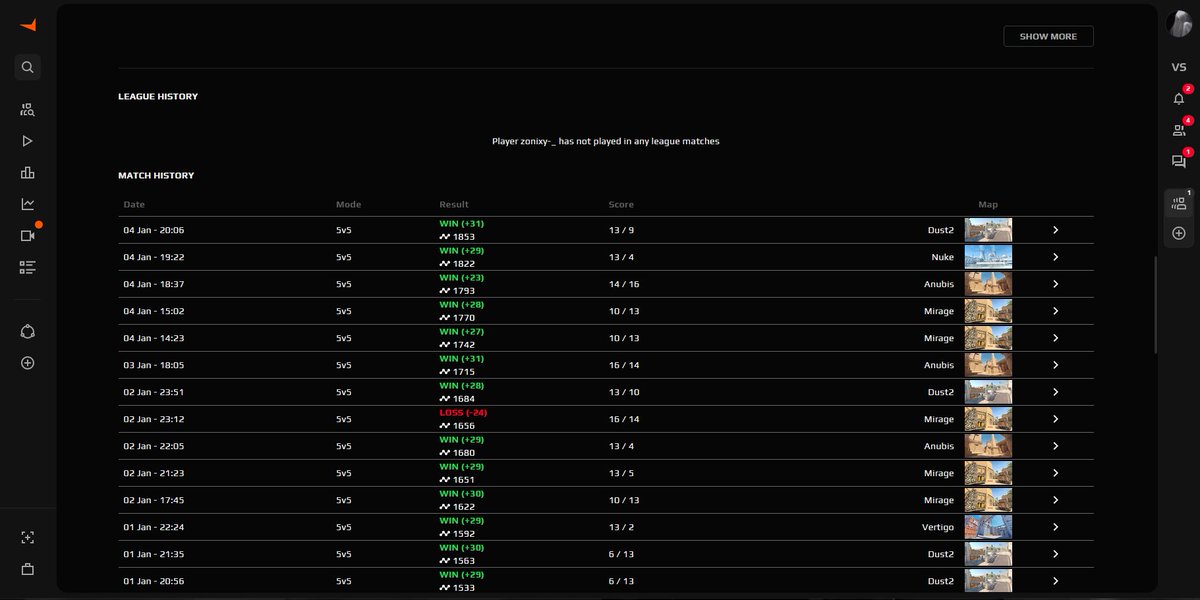
Task: Click the focus-frame icon near sidebar bottom
Action: point(28,537)
